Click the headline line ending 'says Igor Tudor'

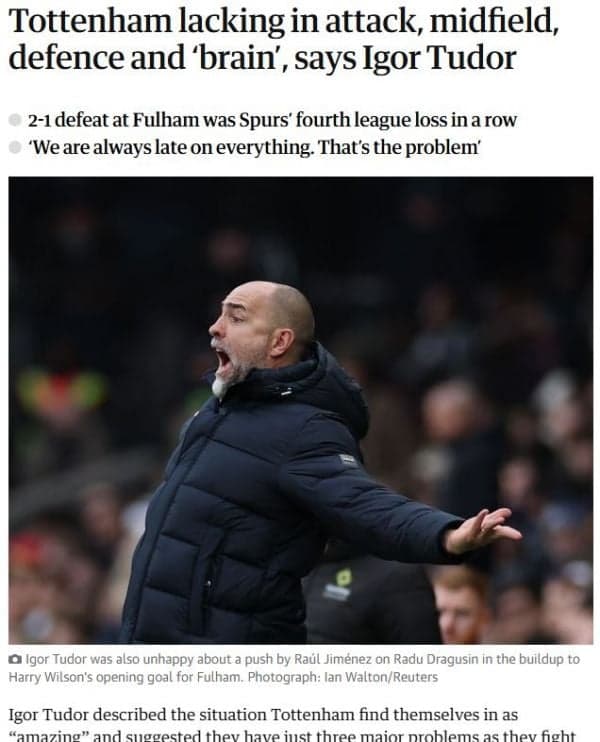tap(262, 59)
